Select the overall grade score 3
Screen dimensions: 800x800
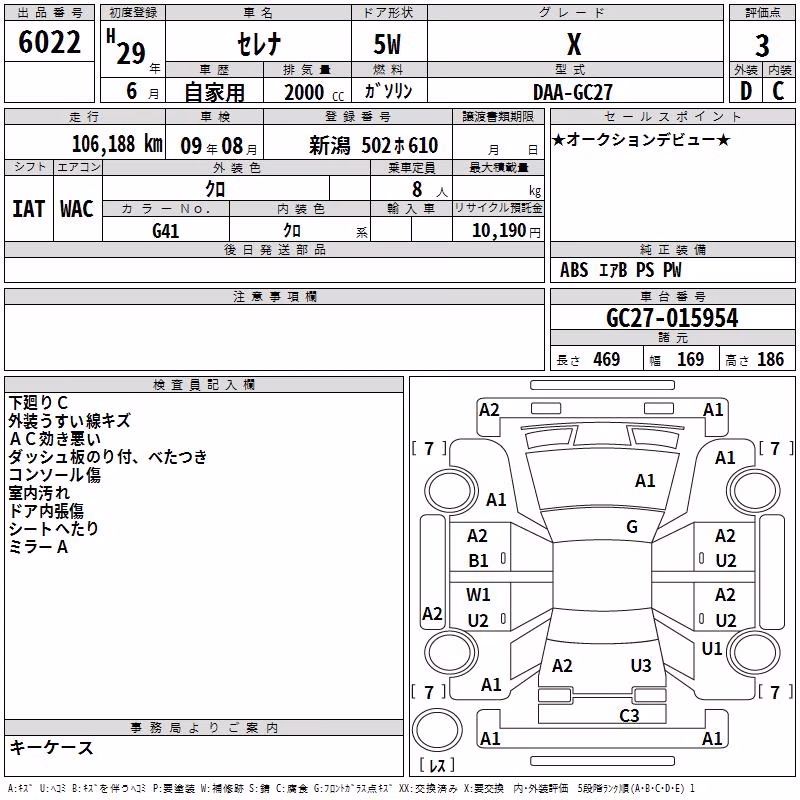pos(762,45)
